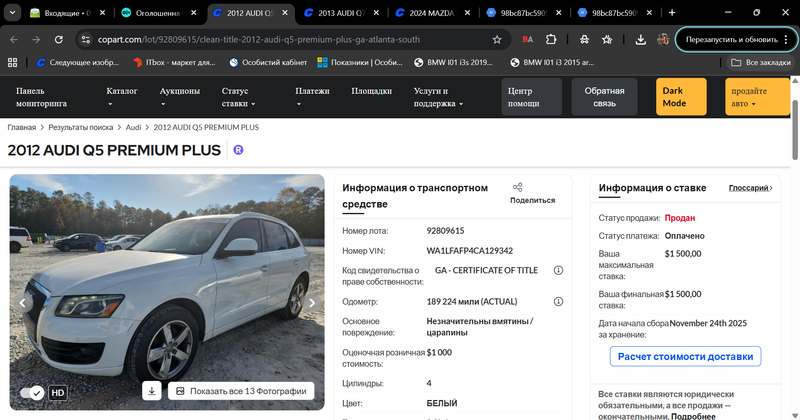Go forward to next page

click(36, 39)
